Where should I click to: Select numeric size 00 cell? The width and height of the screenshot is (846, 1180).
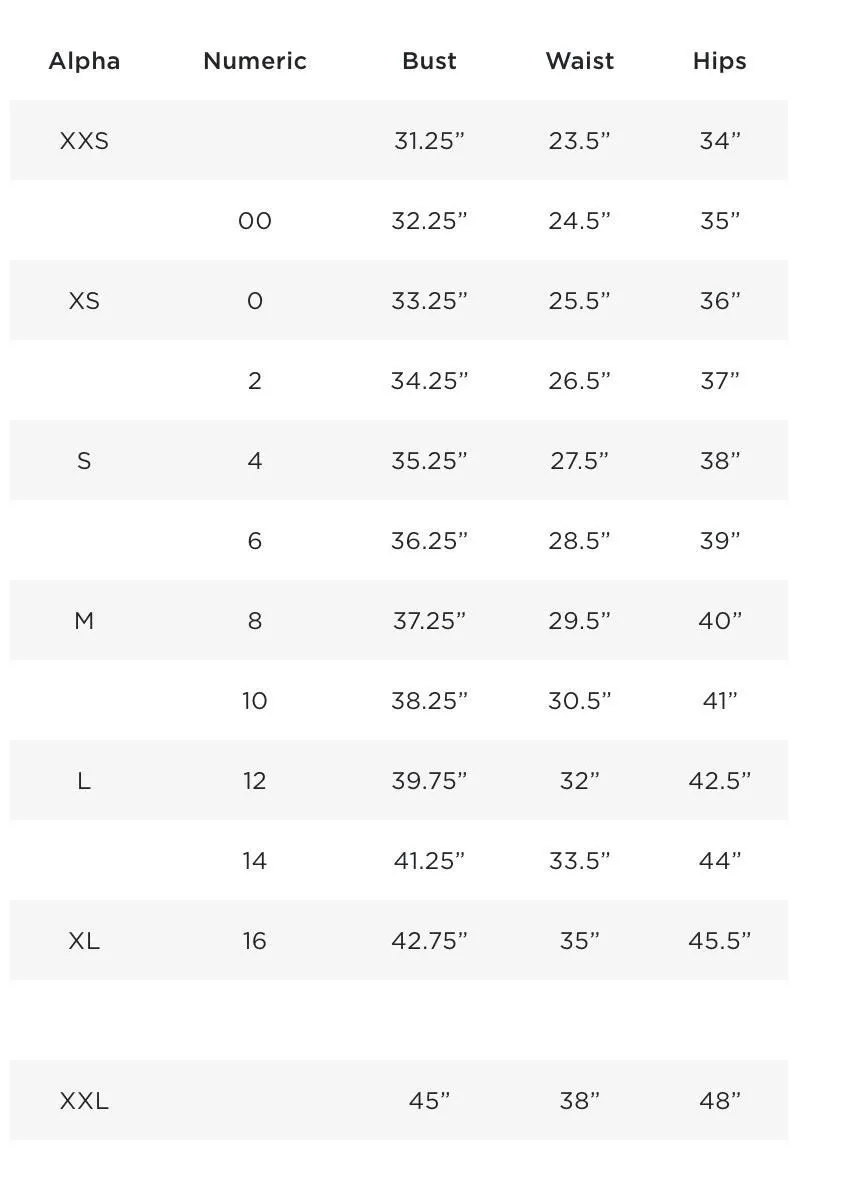tap(254, 220)
